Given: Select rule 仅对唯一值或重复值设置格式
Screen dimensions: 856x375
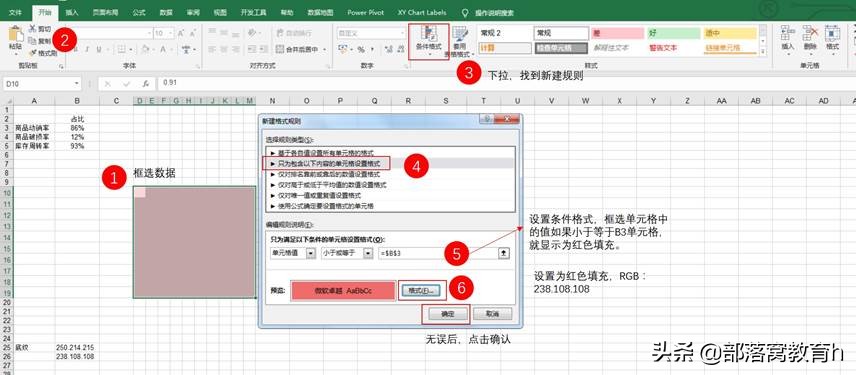Looking at the screenshot, I should tap(389, 195).
